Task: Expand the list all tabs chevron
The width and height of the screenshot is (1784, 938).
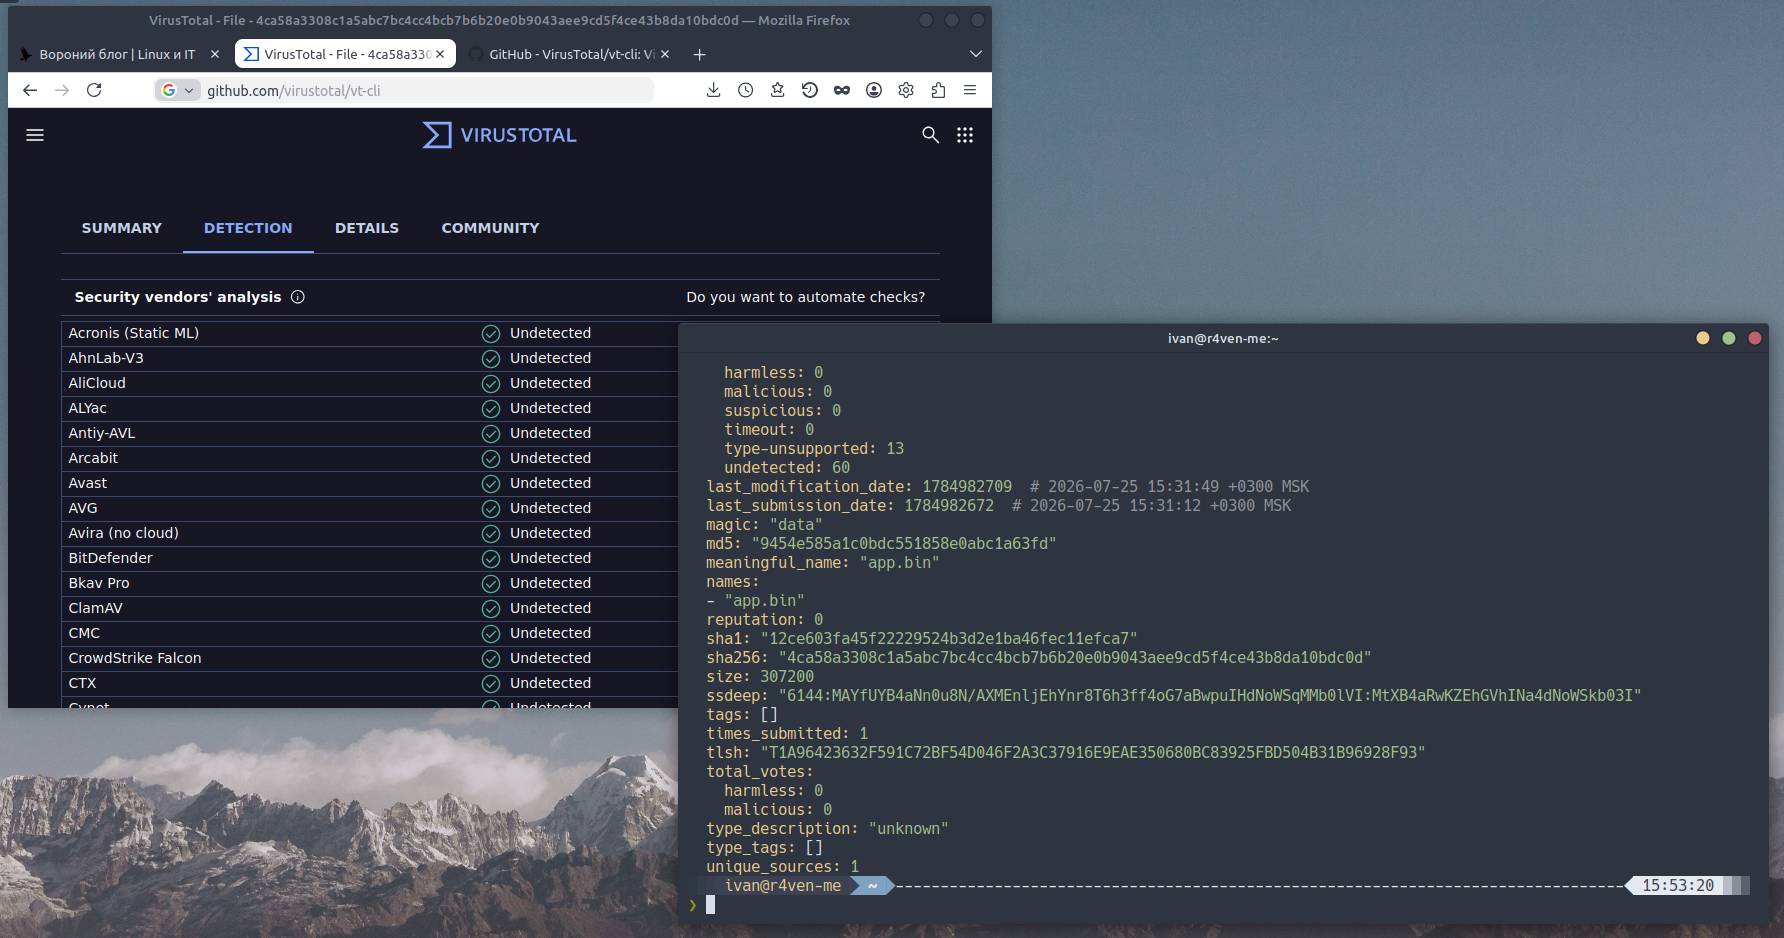Action: [976, 54]
